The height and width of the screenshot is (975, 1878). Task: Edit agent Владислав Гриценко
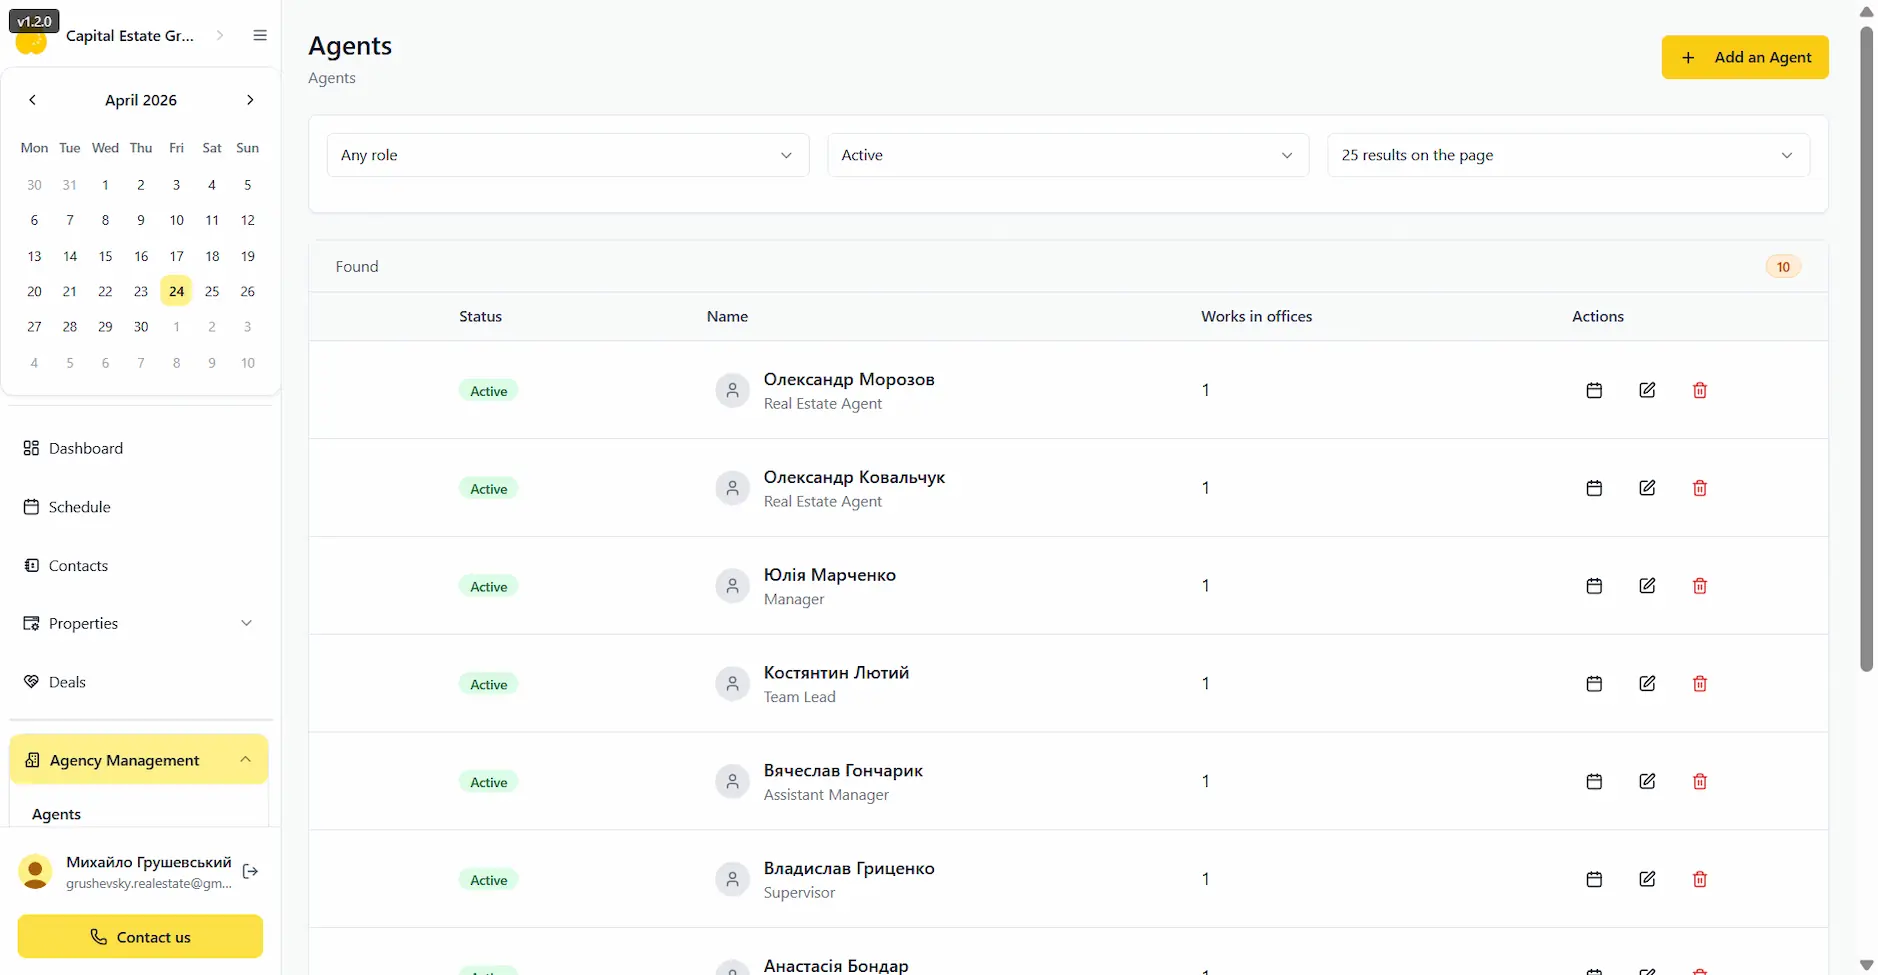[1647, 880]
